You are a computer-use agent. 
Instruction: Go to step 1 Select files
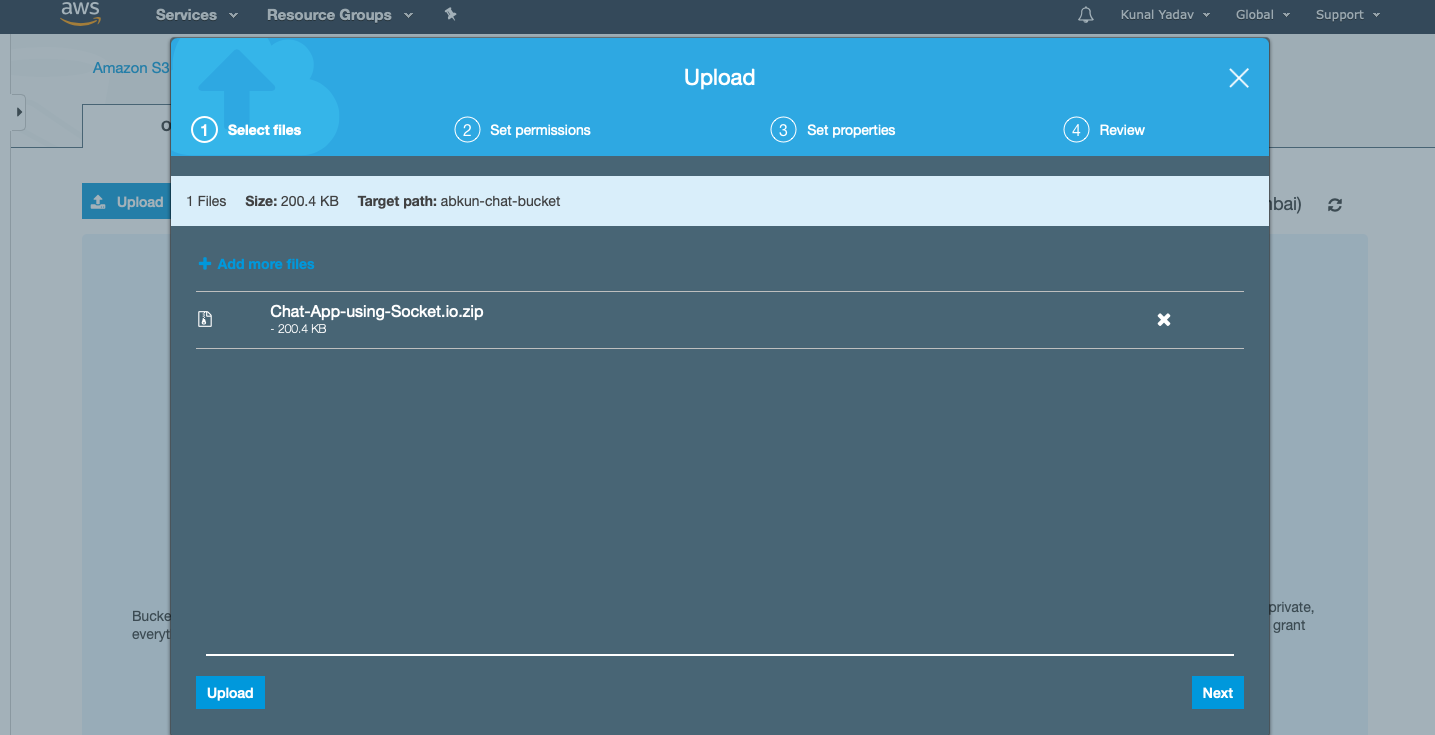(x=247, y=130)
